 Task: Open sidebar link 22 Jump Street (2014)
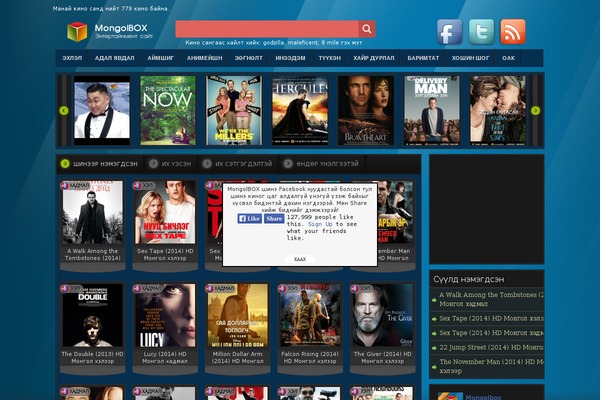pos(491,348)
